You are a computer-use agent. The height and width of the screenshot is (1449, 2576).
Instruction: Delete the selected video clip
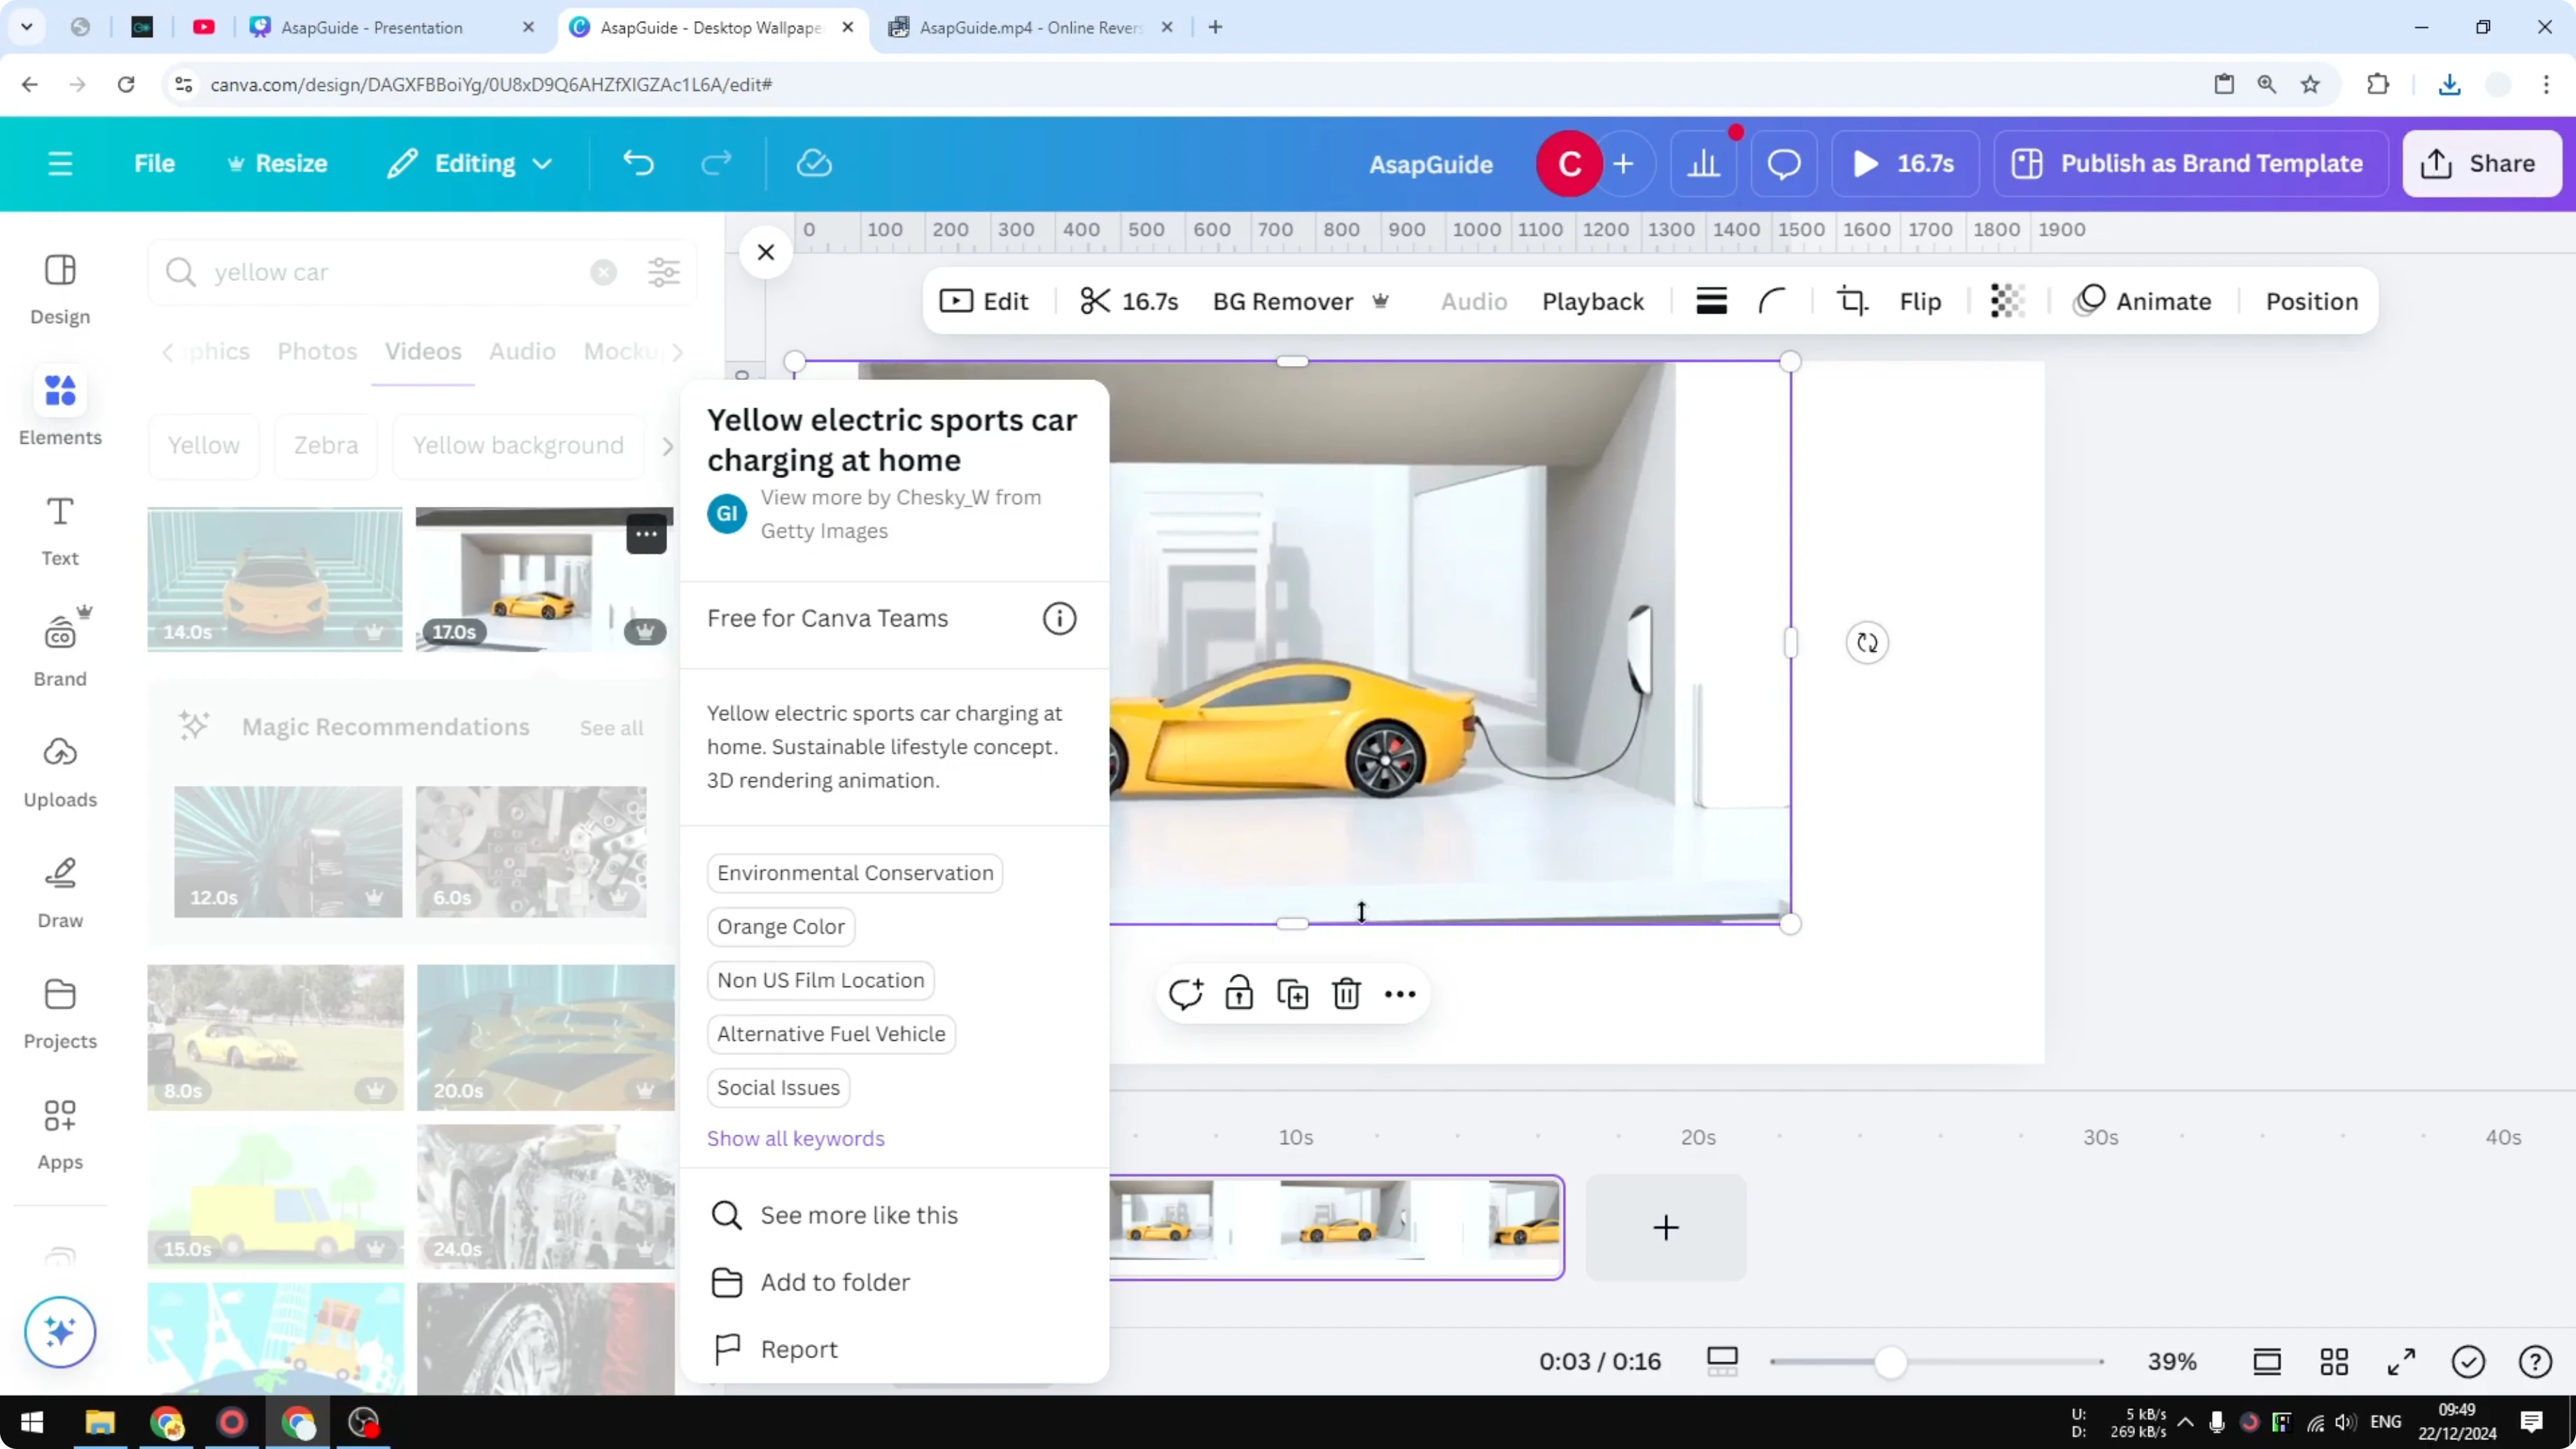[x=1345, y=993]
